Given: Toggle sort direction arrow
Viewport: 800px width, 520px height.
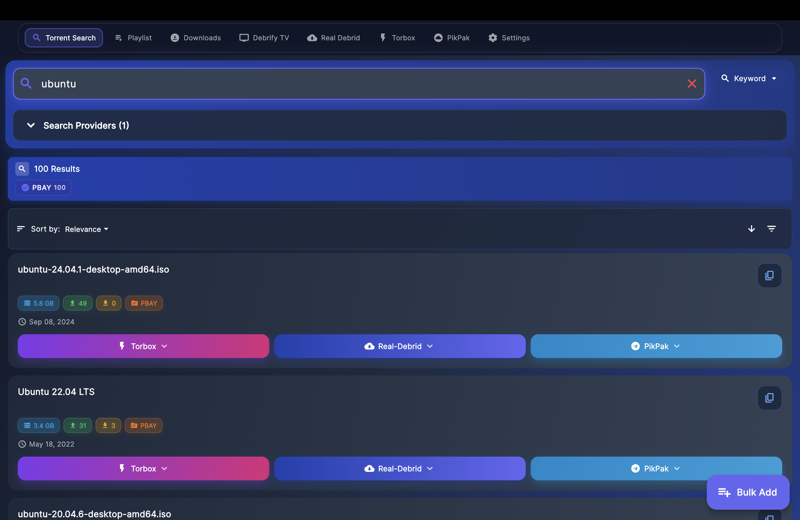Looking at the screenshot, I should click(752, 229).
